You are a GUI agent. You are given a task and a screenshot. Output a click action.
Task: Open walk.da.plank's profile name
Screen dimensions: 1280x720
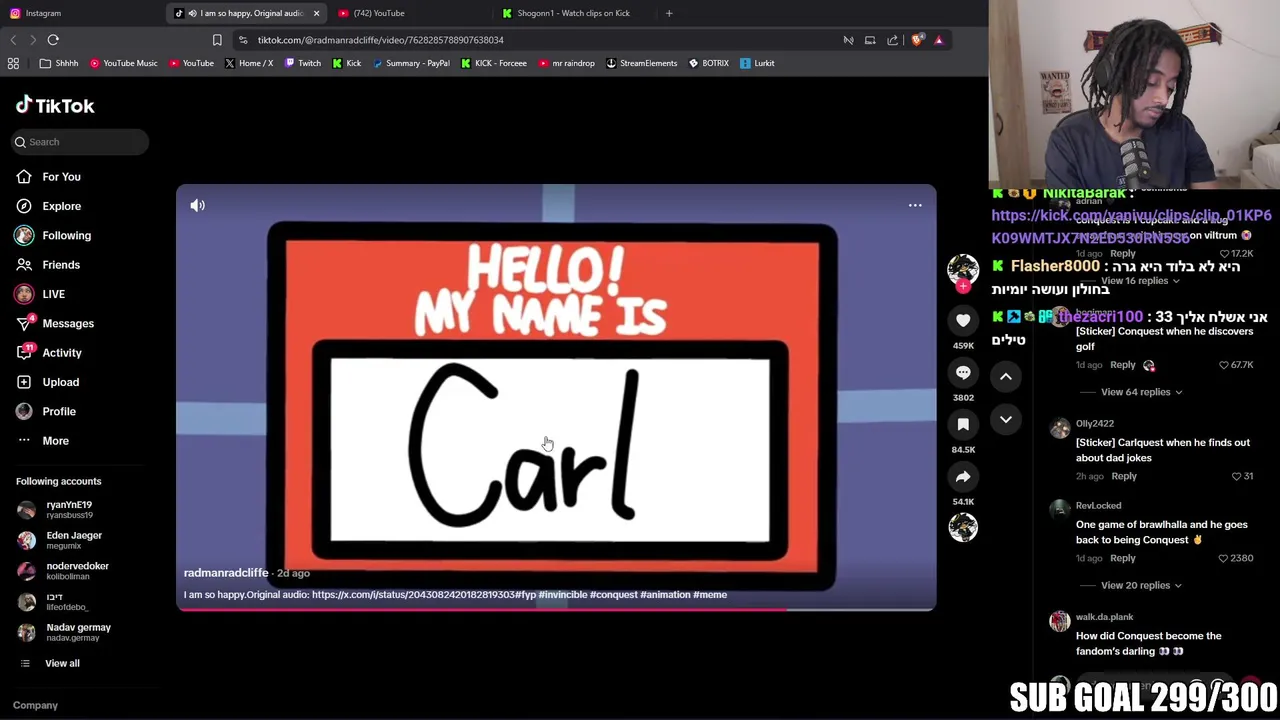coord(1104,617)
